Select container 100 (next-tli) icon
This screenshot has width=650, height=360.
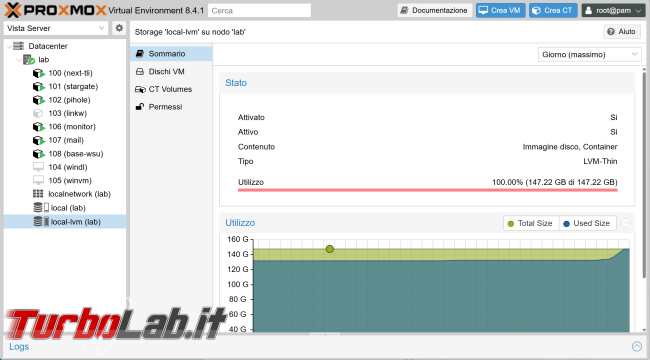(39, 73)
